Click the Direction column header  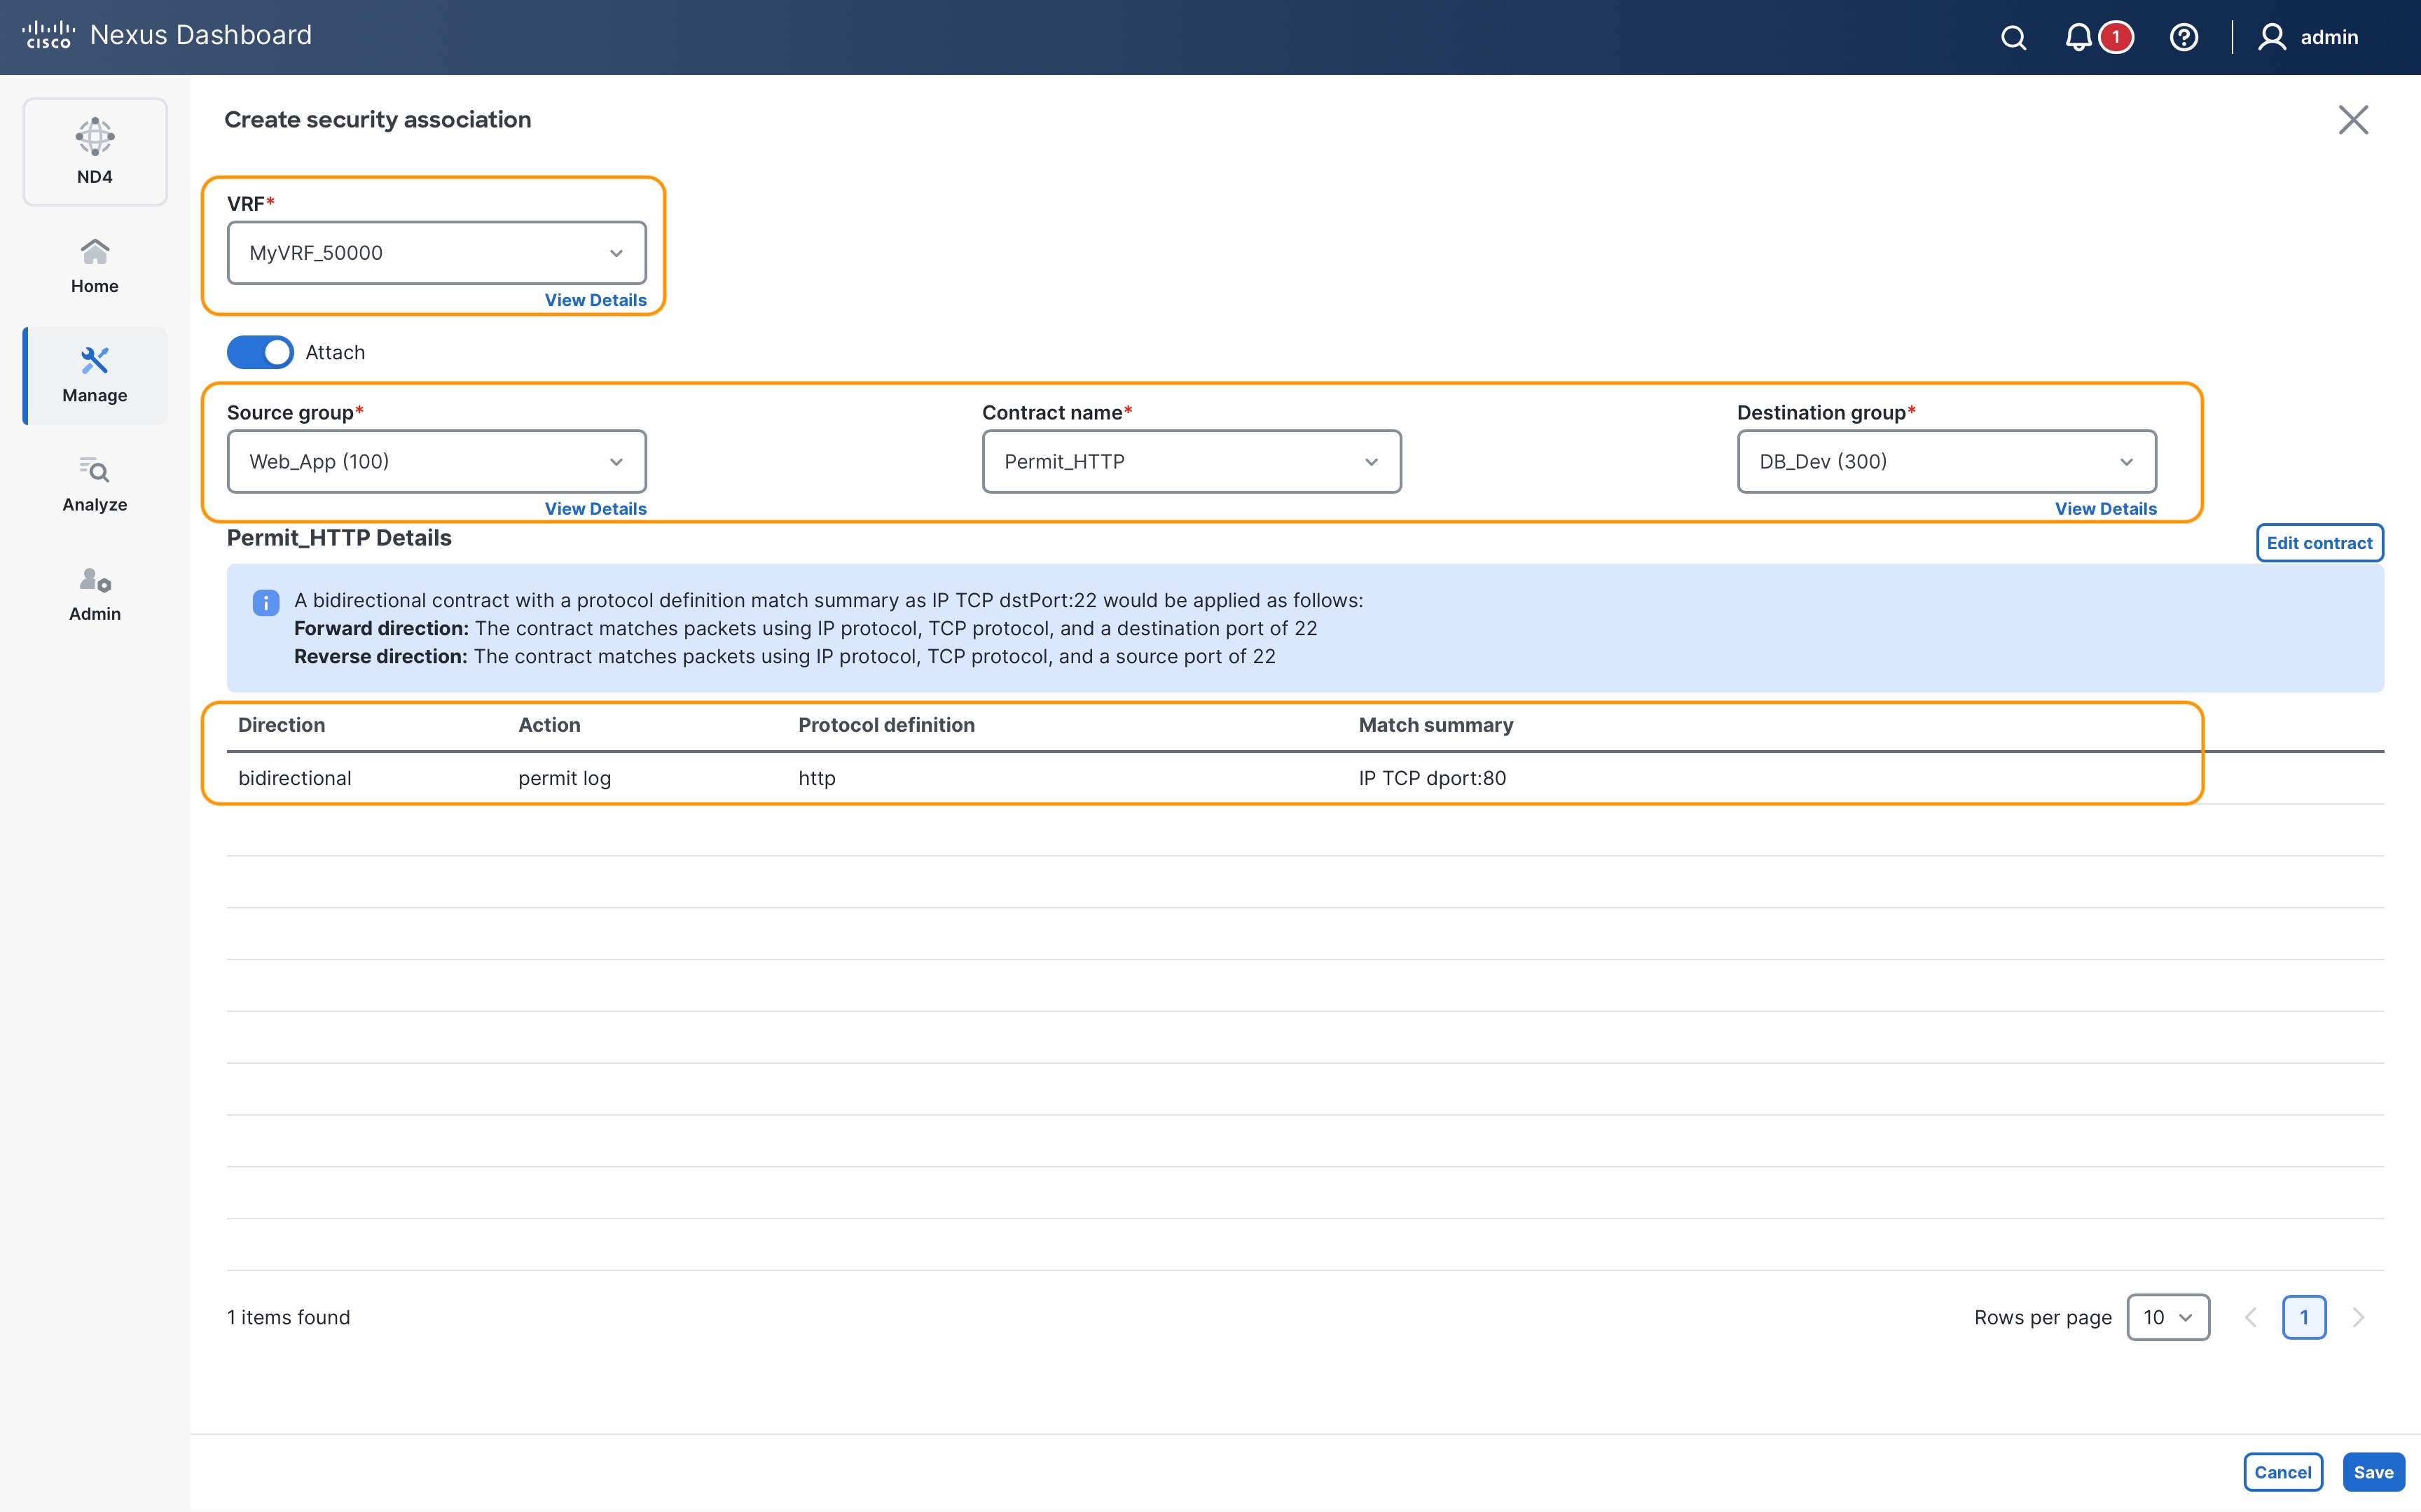tap(281, 725)
